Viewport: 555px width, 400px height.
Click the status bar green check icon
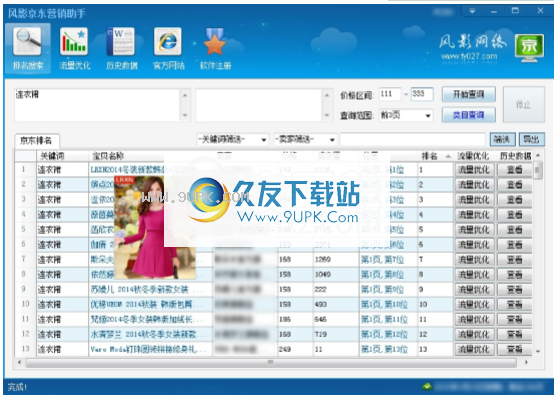point(427,386)
